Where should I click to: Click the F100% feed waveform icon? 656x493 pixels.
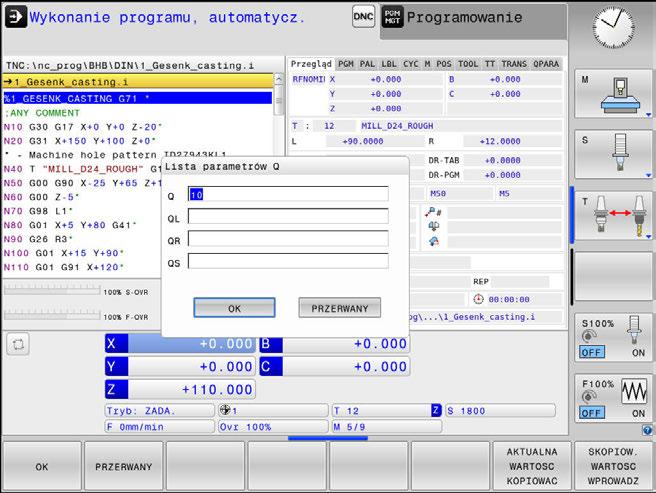coord(634,392)
